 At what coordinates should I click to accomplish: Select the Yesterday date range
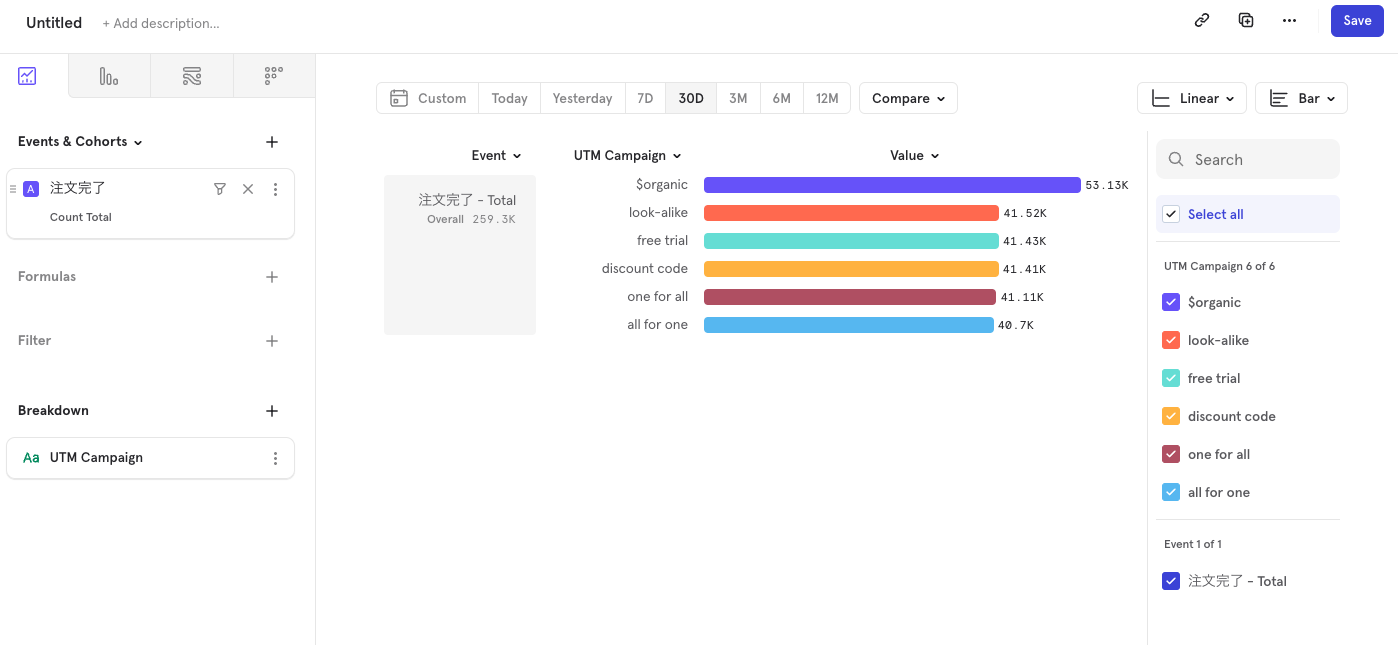582,97
